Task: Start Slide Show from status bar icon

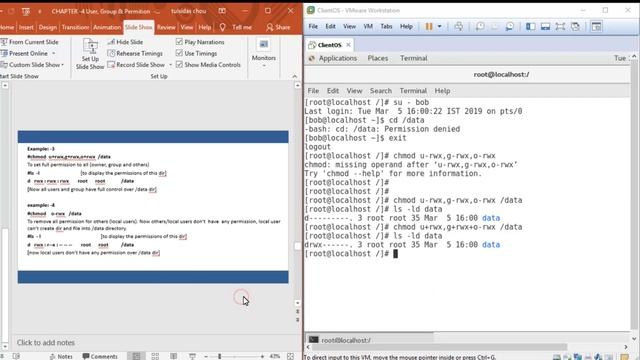Action: point(192,356)
